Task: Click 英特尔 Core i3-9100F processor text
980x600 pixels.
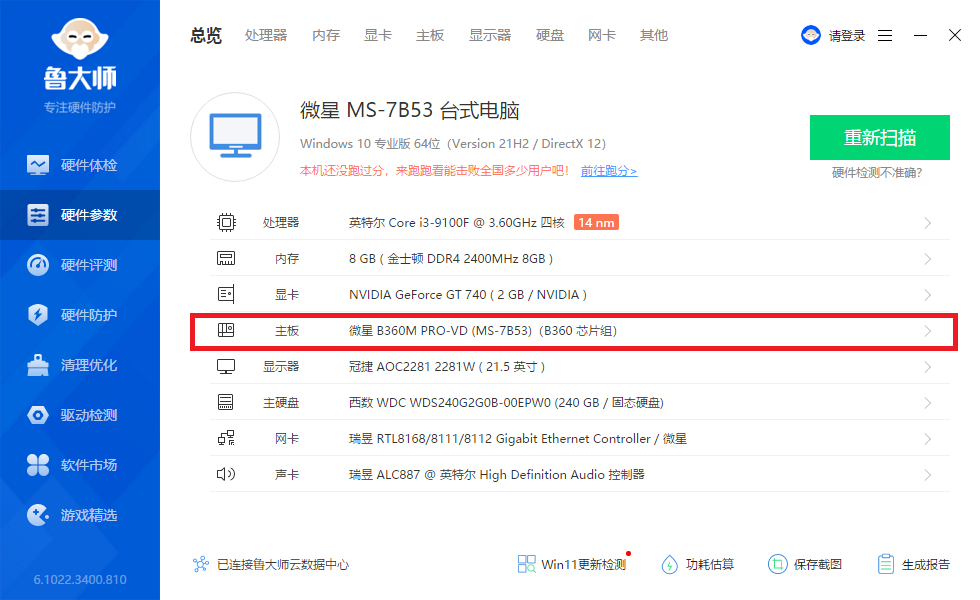Action: tap(456, 222)
